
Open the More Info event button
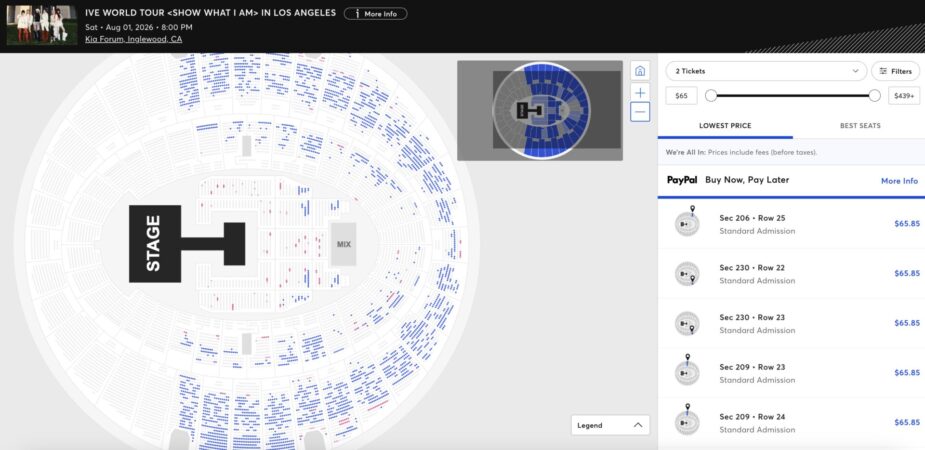coord(375,14)
